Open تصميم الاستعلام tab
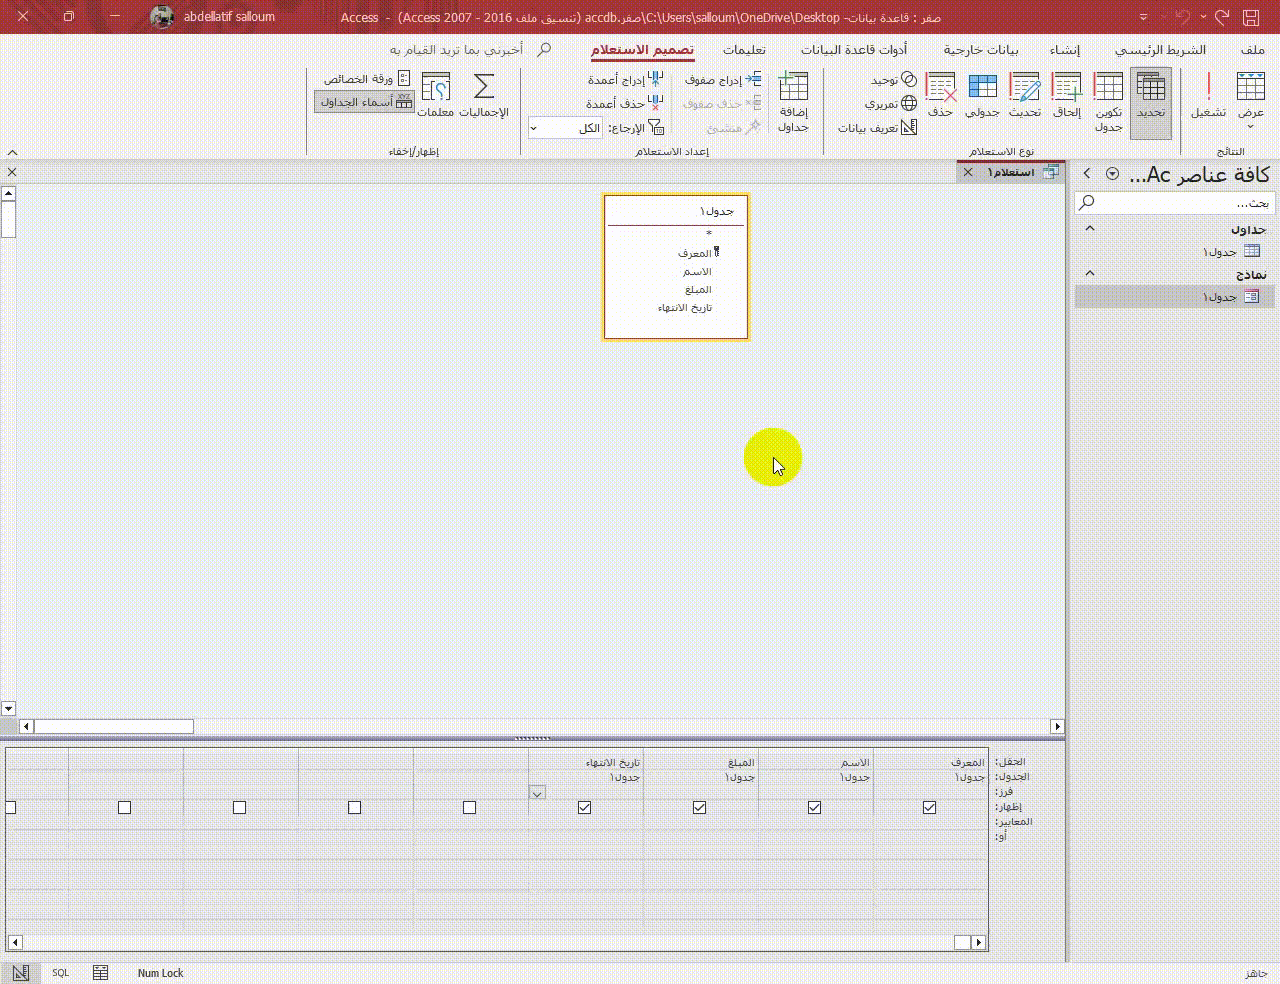The height and width of the screenshot is (984, 1280). coord(642,49)
